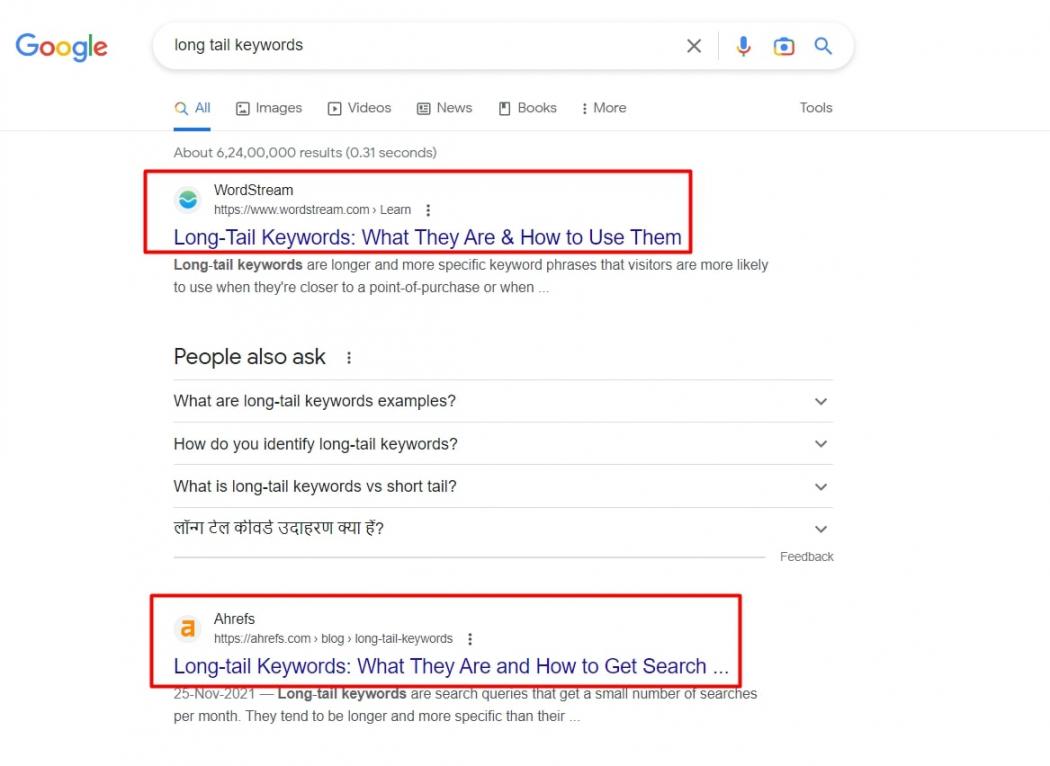The width and height of the screenshot is (1050, 766).
Task: Start voice search with microphone icon
Action: pyautogui.click(x=743, y=46)
